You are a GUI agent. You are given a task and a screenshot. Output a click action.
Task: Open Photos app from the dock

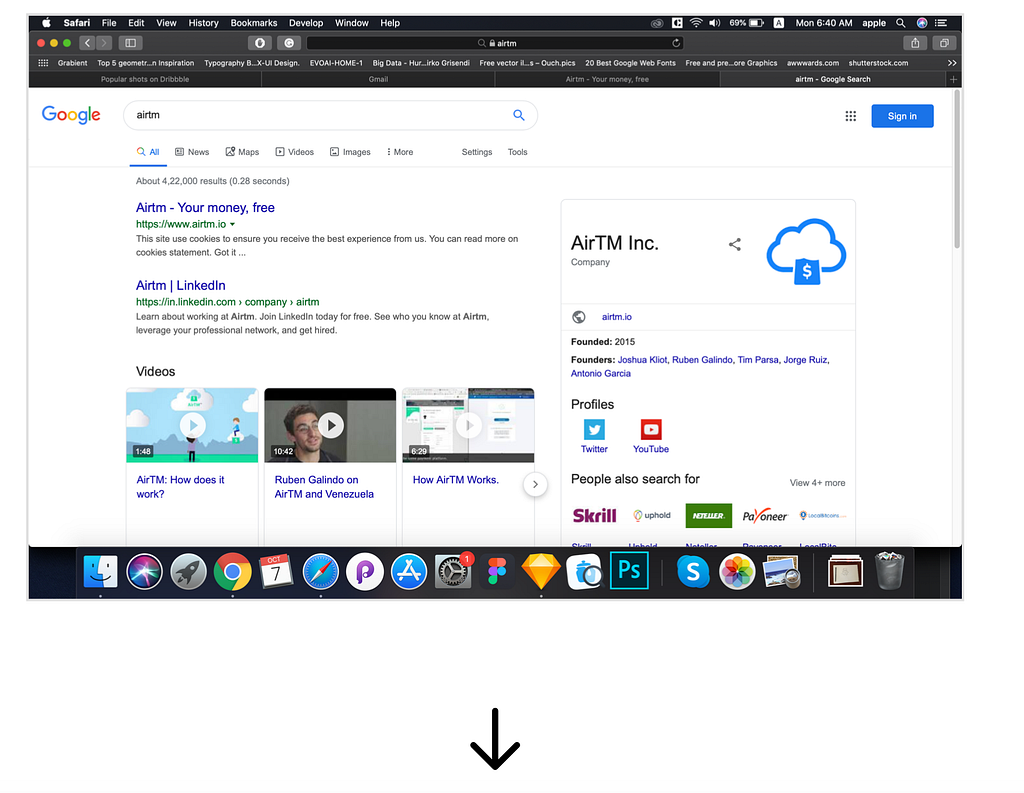click(x=737, y=572)
